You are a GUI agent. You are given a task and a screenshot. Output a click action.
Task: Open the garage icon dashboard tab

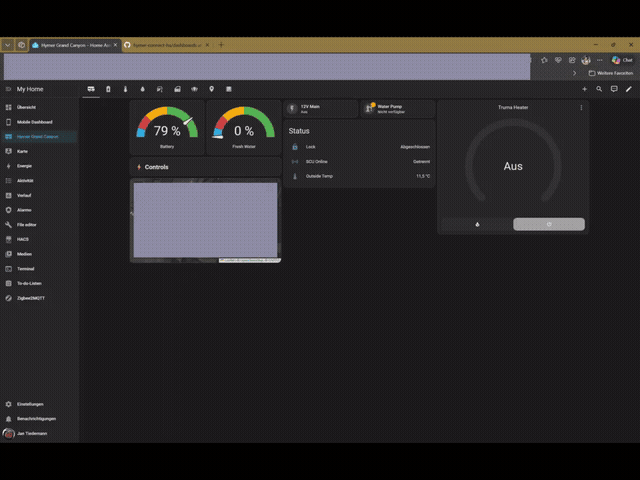(x=177, y=89)
